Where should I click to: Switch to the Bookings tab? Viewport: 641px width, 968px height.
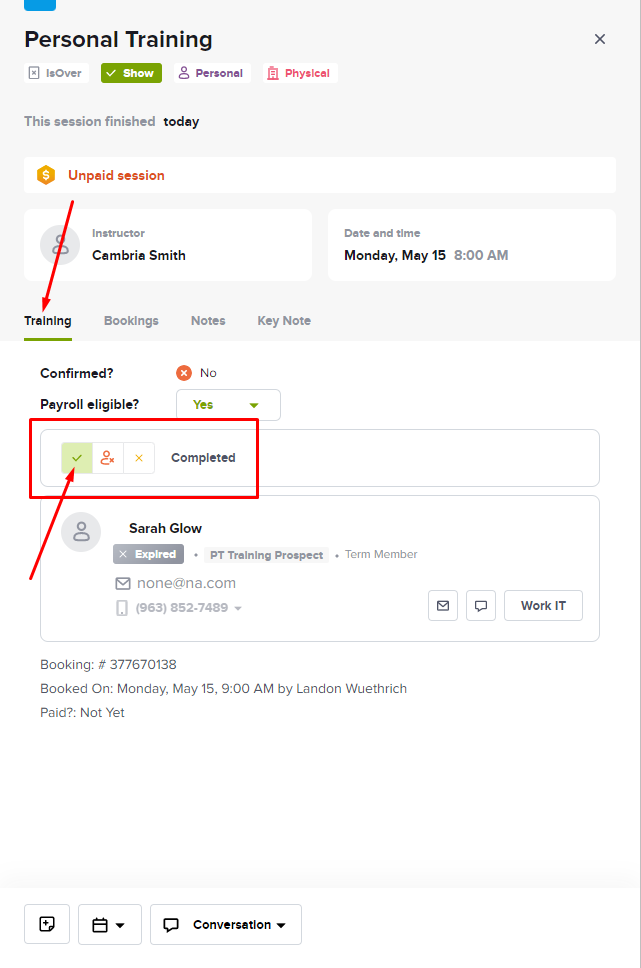click(131, 321)
